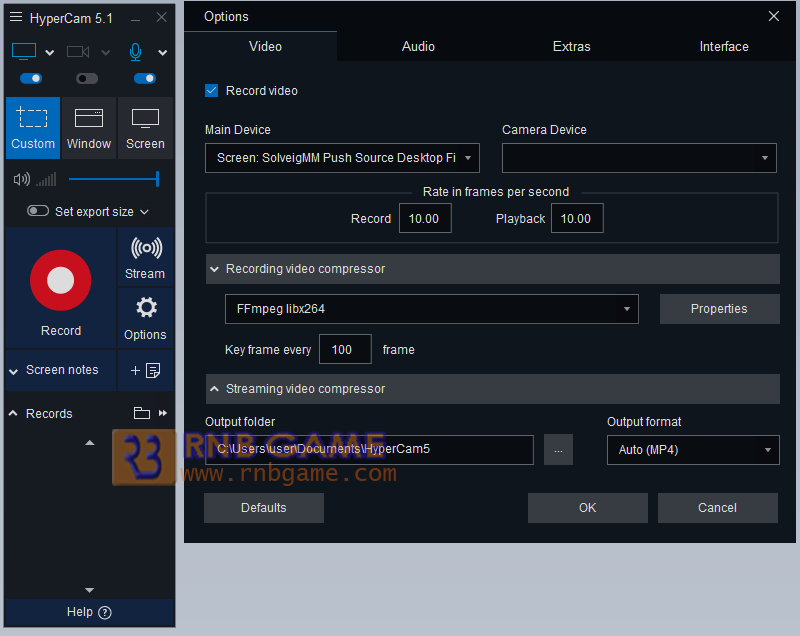Viewport: 800px width, 636px height.
Task: Open the webcam source dropdown arrow
Action: pos(106,53)
